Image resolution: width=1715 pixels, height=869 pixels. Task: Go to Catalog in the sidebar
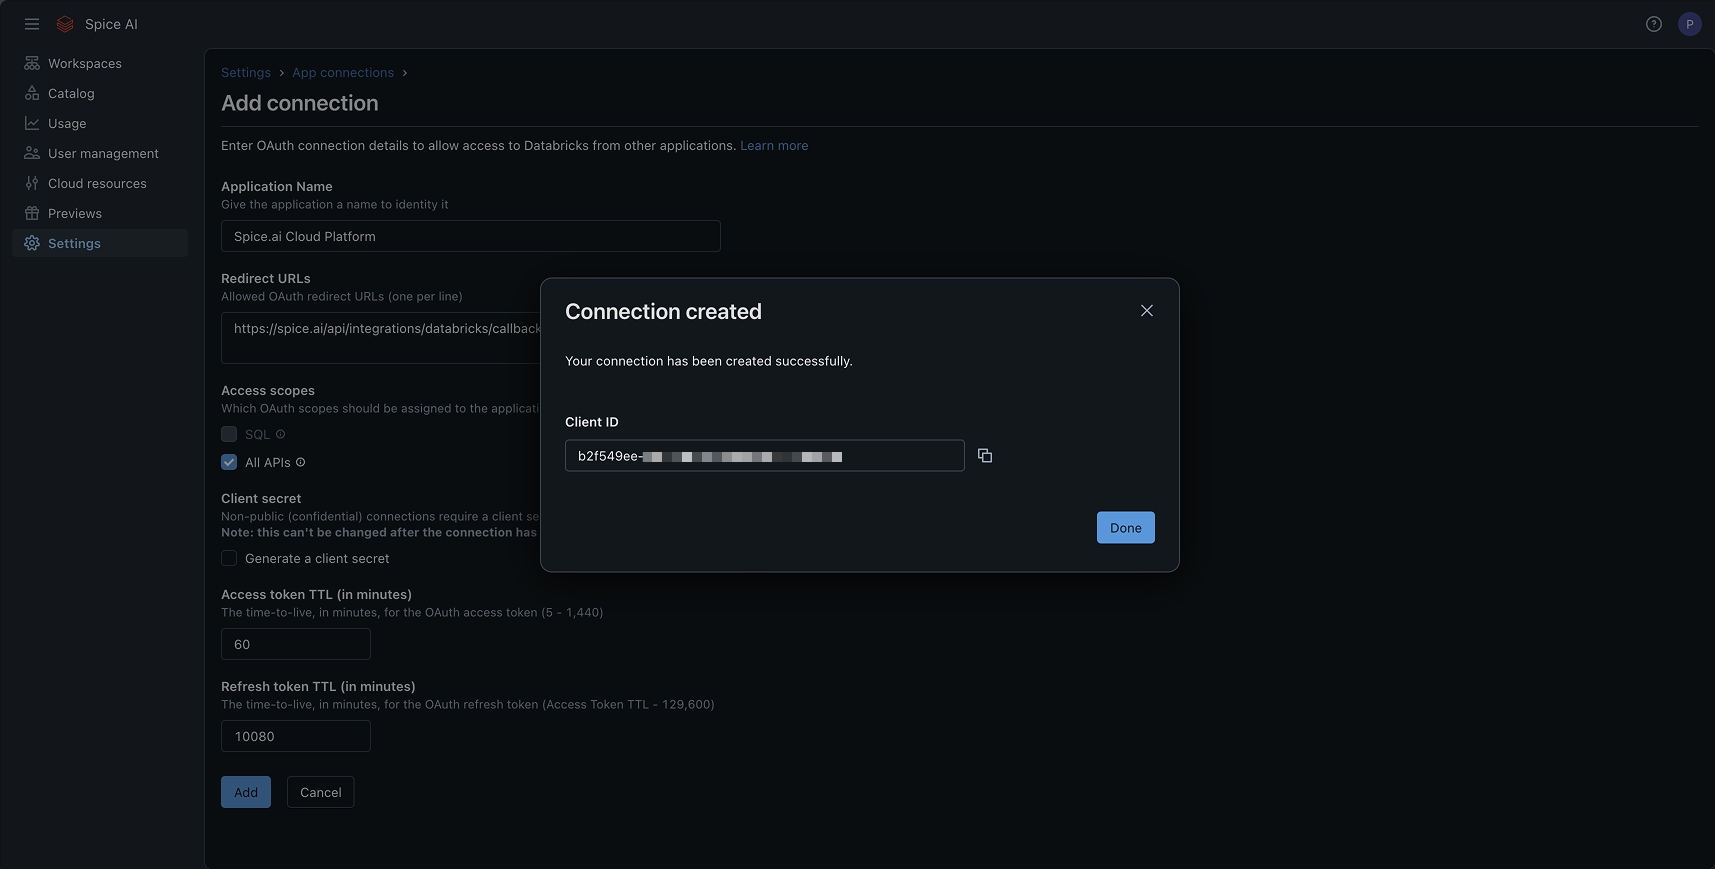click(x=71, y=93)
